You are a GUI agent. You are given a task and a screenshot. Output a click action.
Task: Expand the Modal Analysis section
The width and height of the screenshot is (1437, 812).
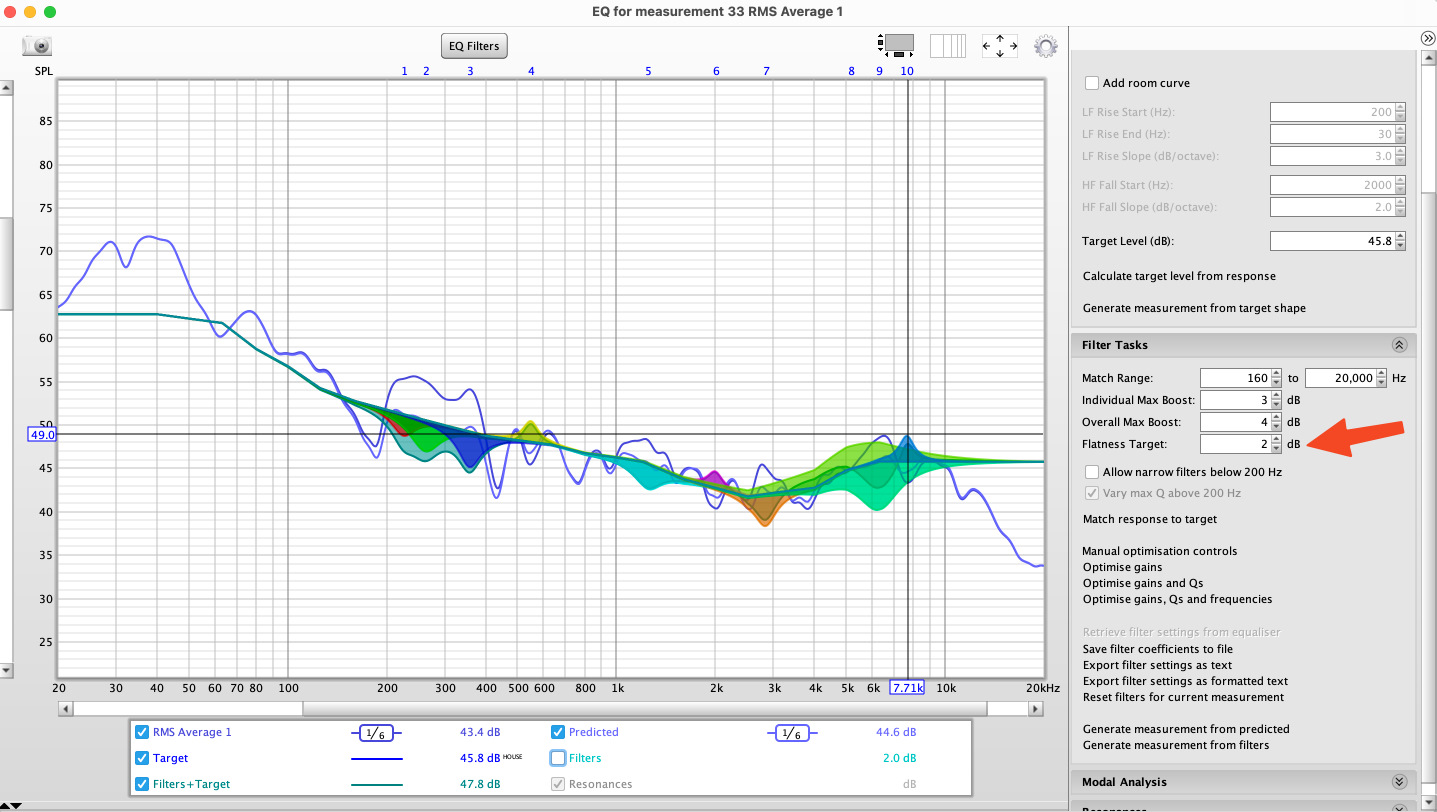[x=1398, y=782]
